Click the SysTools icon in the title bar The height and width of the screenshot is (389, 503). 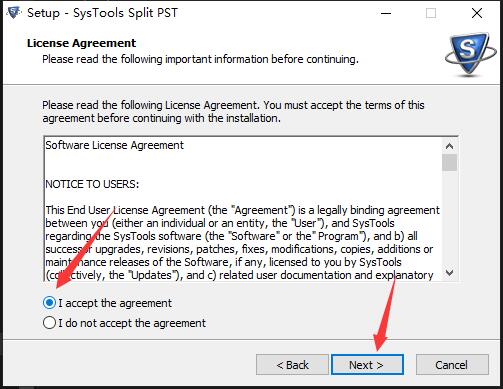(13, 13)
